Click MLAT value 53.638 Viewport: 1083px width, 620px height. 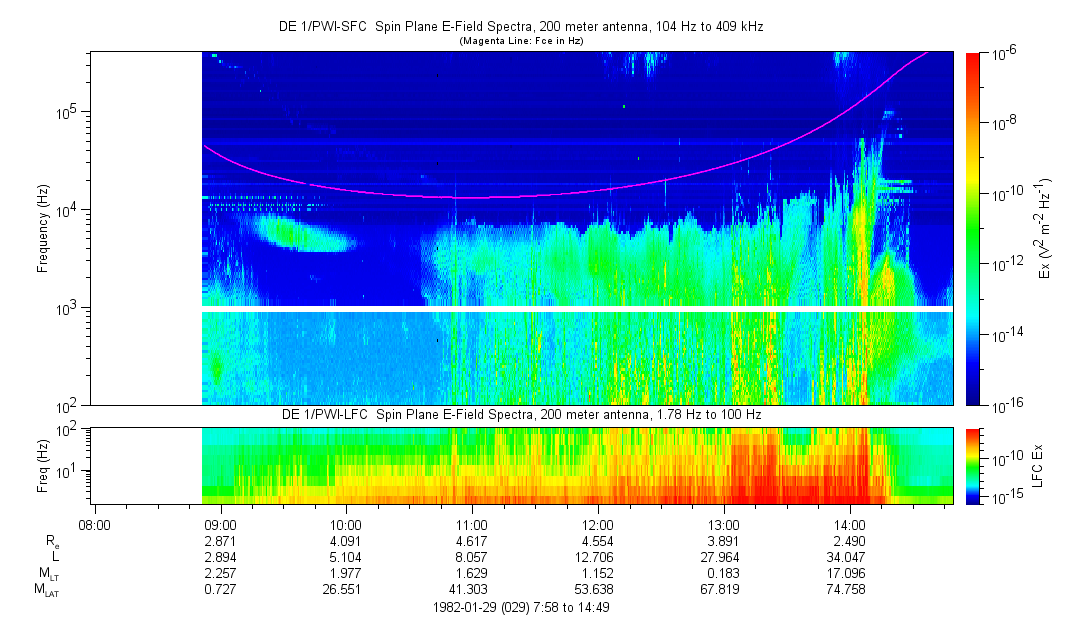click(x=595, y=589)
